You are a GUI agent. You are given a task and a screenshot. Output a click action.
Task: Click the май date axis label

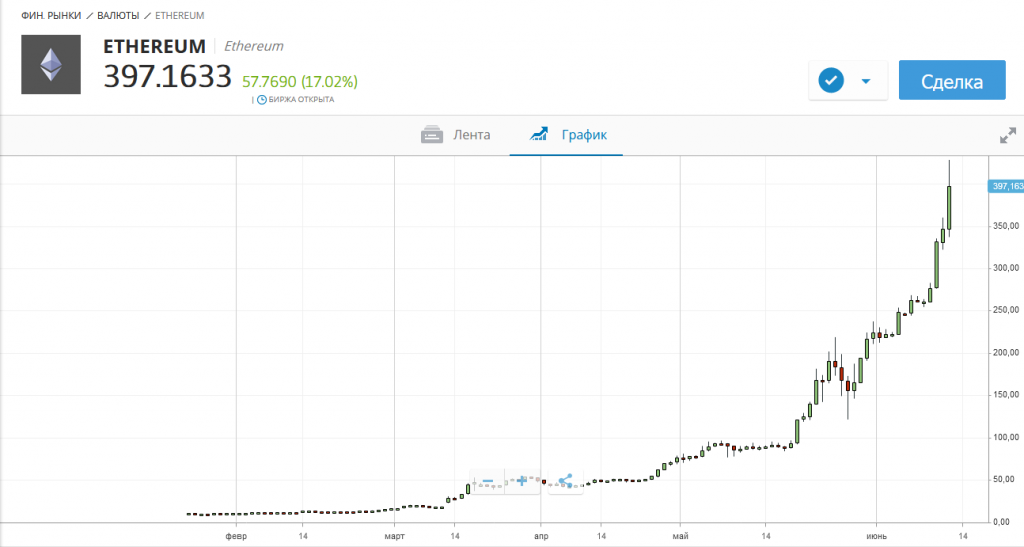tap(680, 537)
